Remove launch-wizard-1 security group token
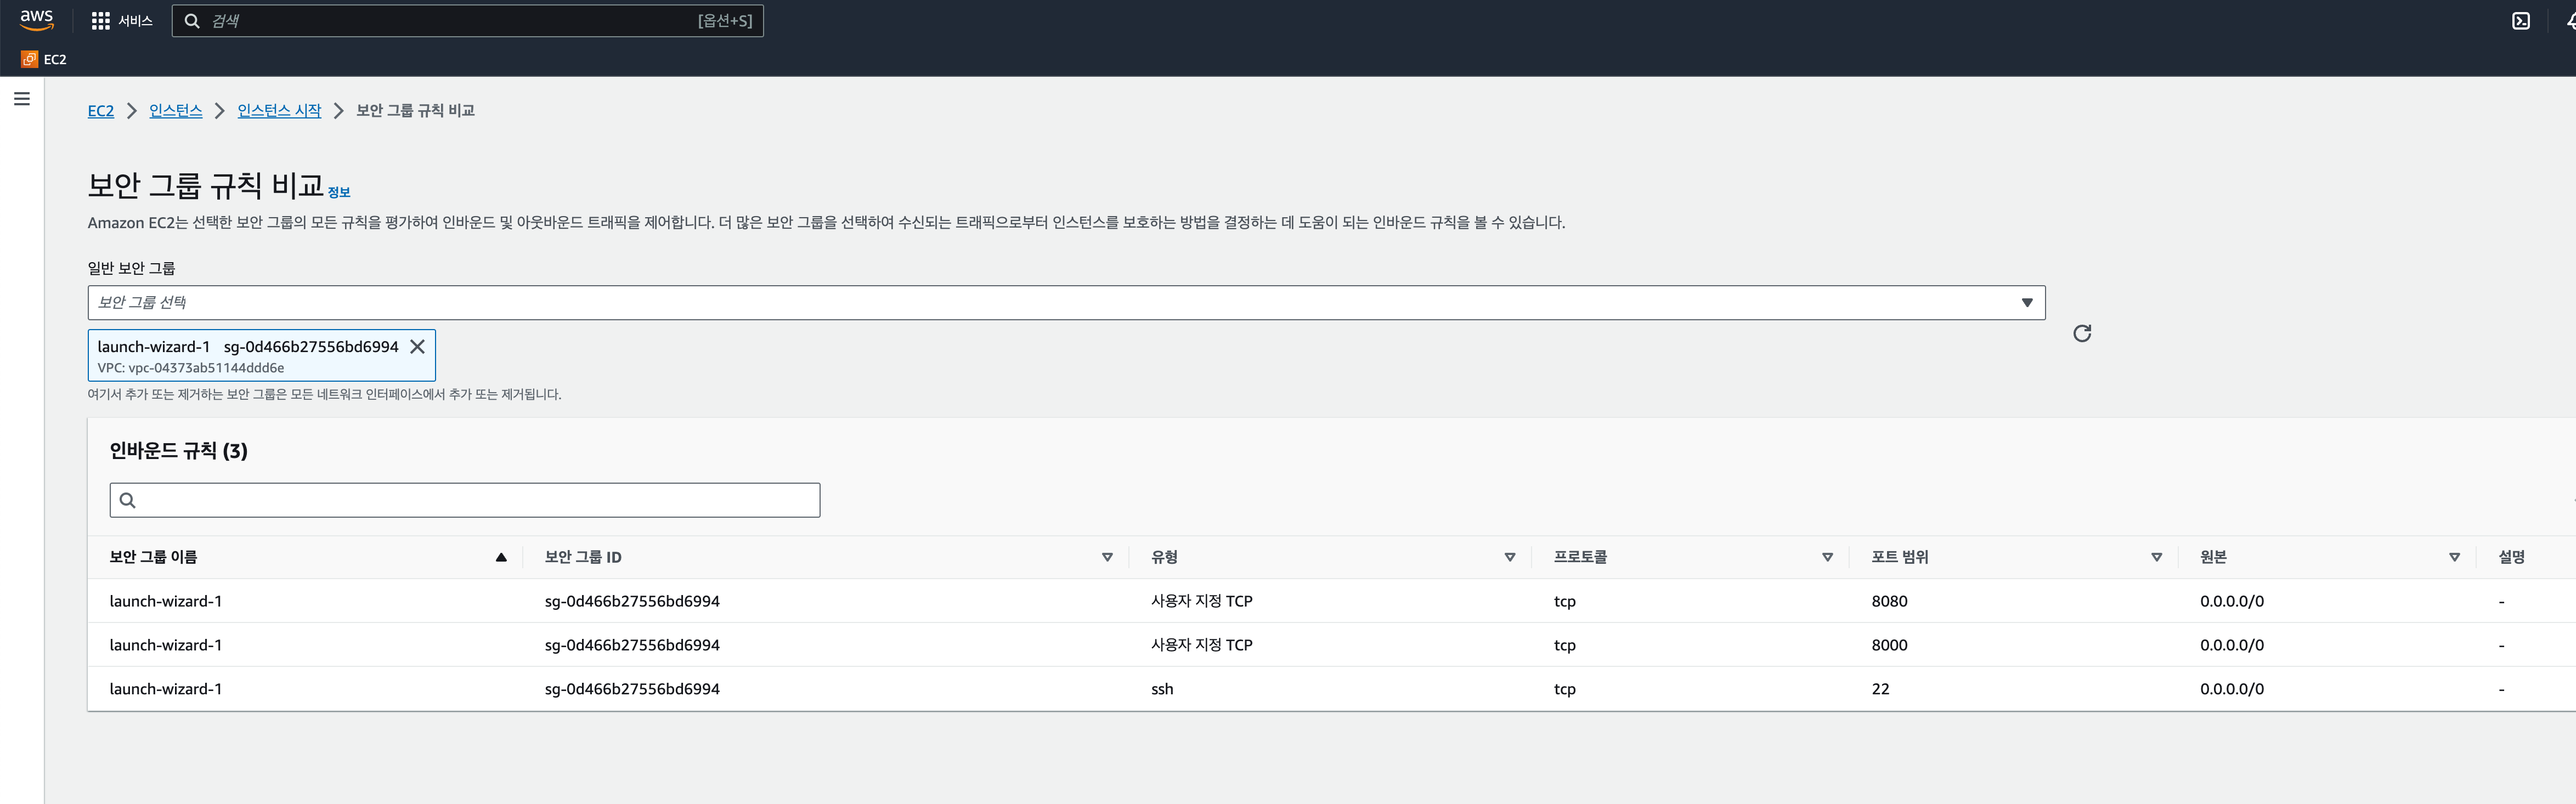2576x804 pixels. tap(418, 347)
